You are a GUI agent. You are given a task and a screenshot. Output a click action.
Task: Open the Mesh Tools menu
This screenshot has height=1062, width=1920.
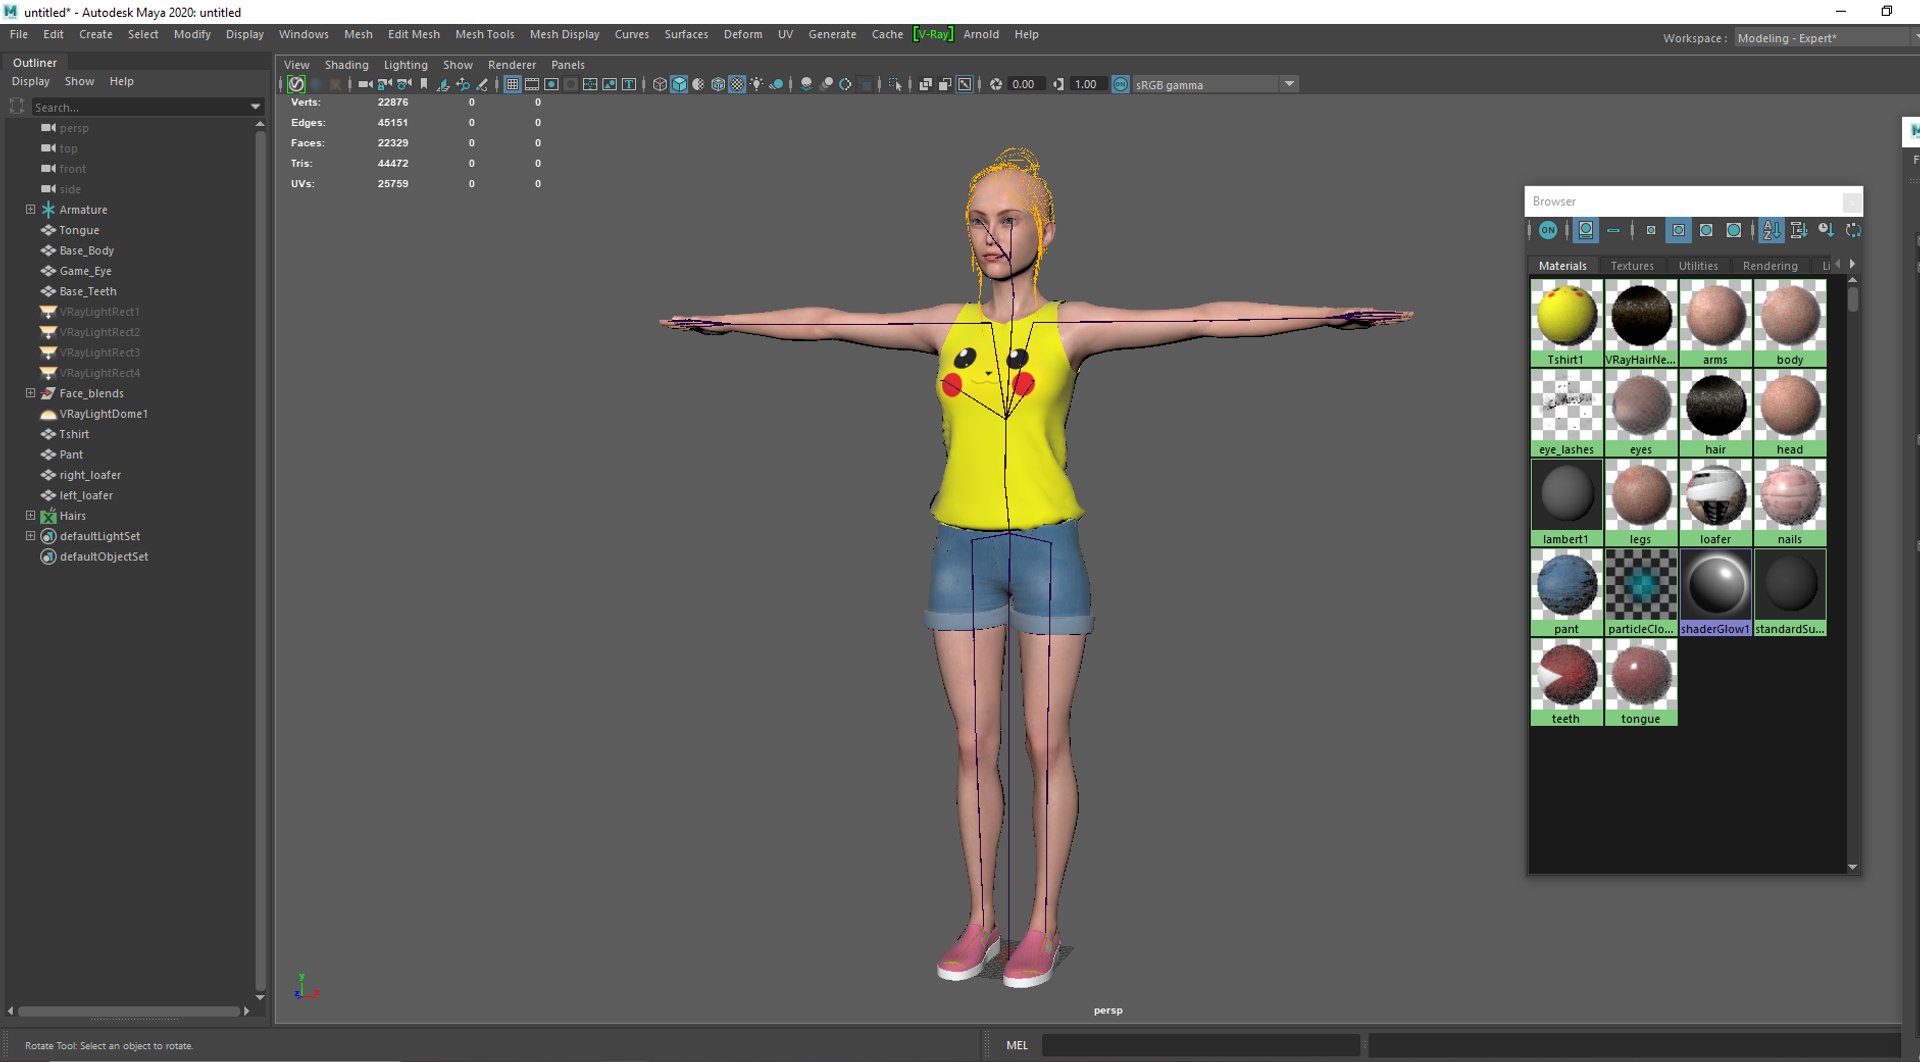[x=484, y=34]
